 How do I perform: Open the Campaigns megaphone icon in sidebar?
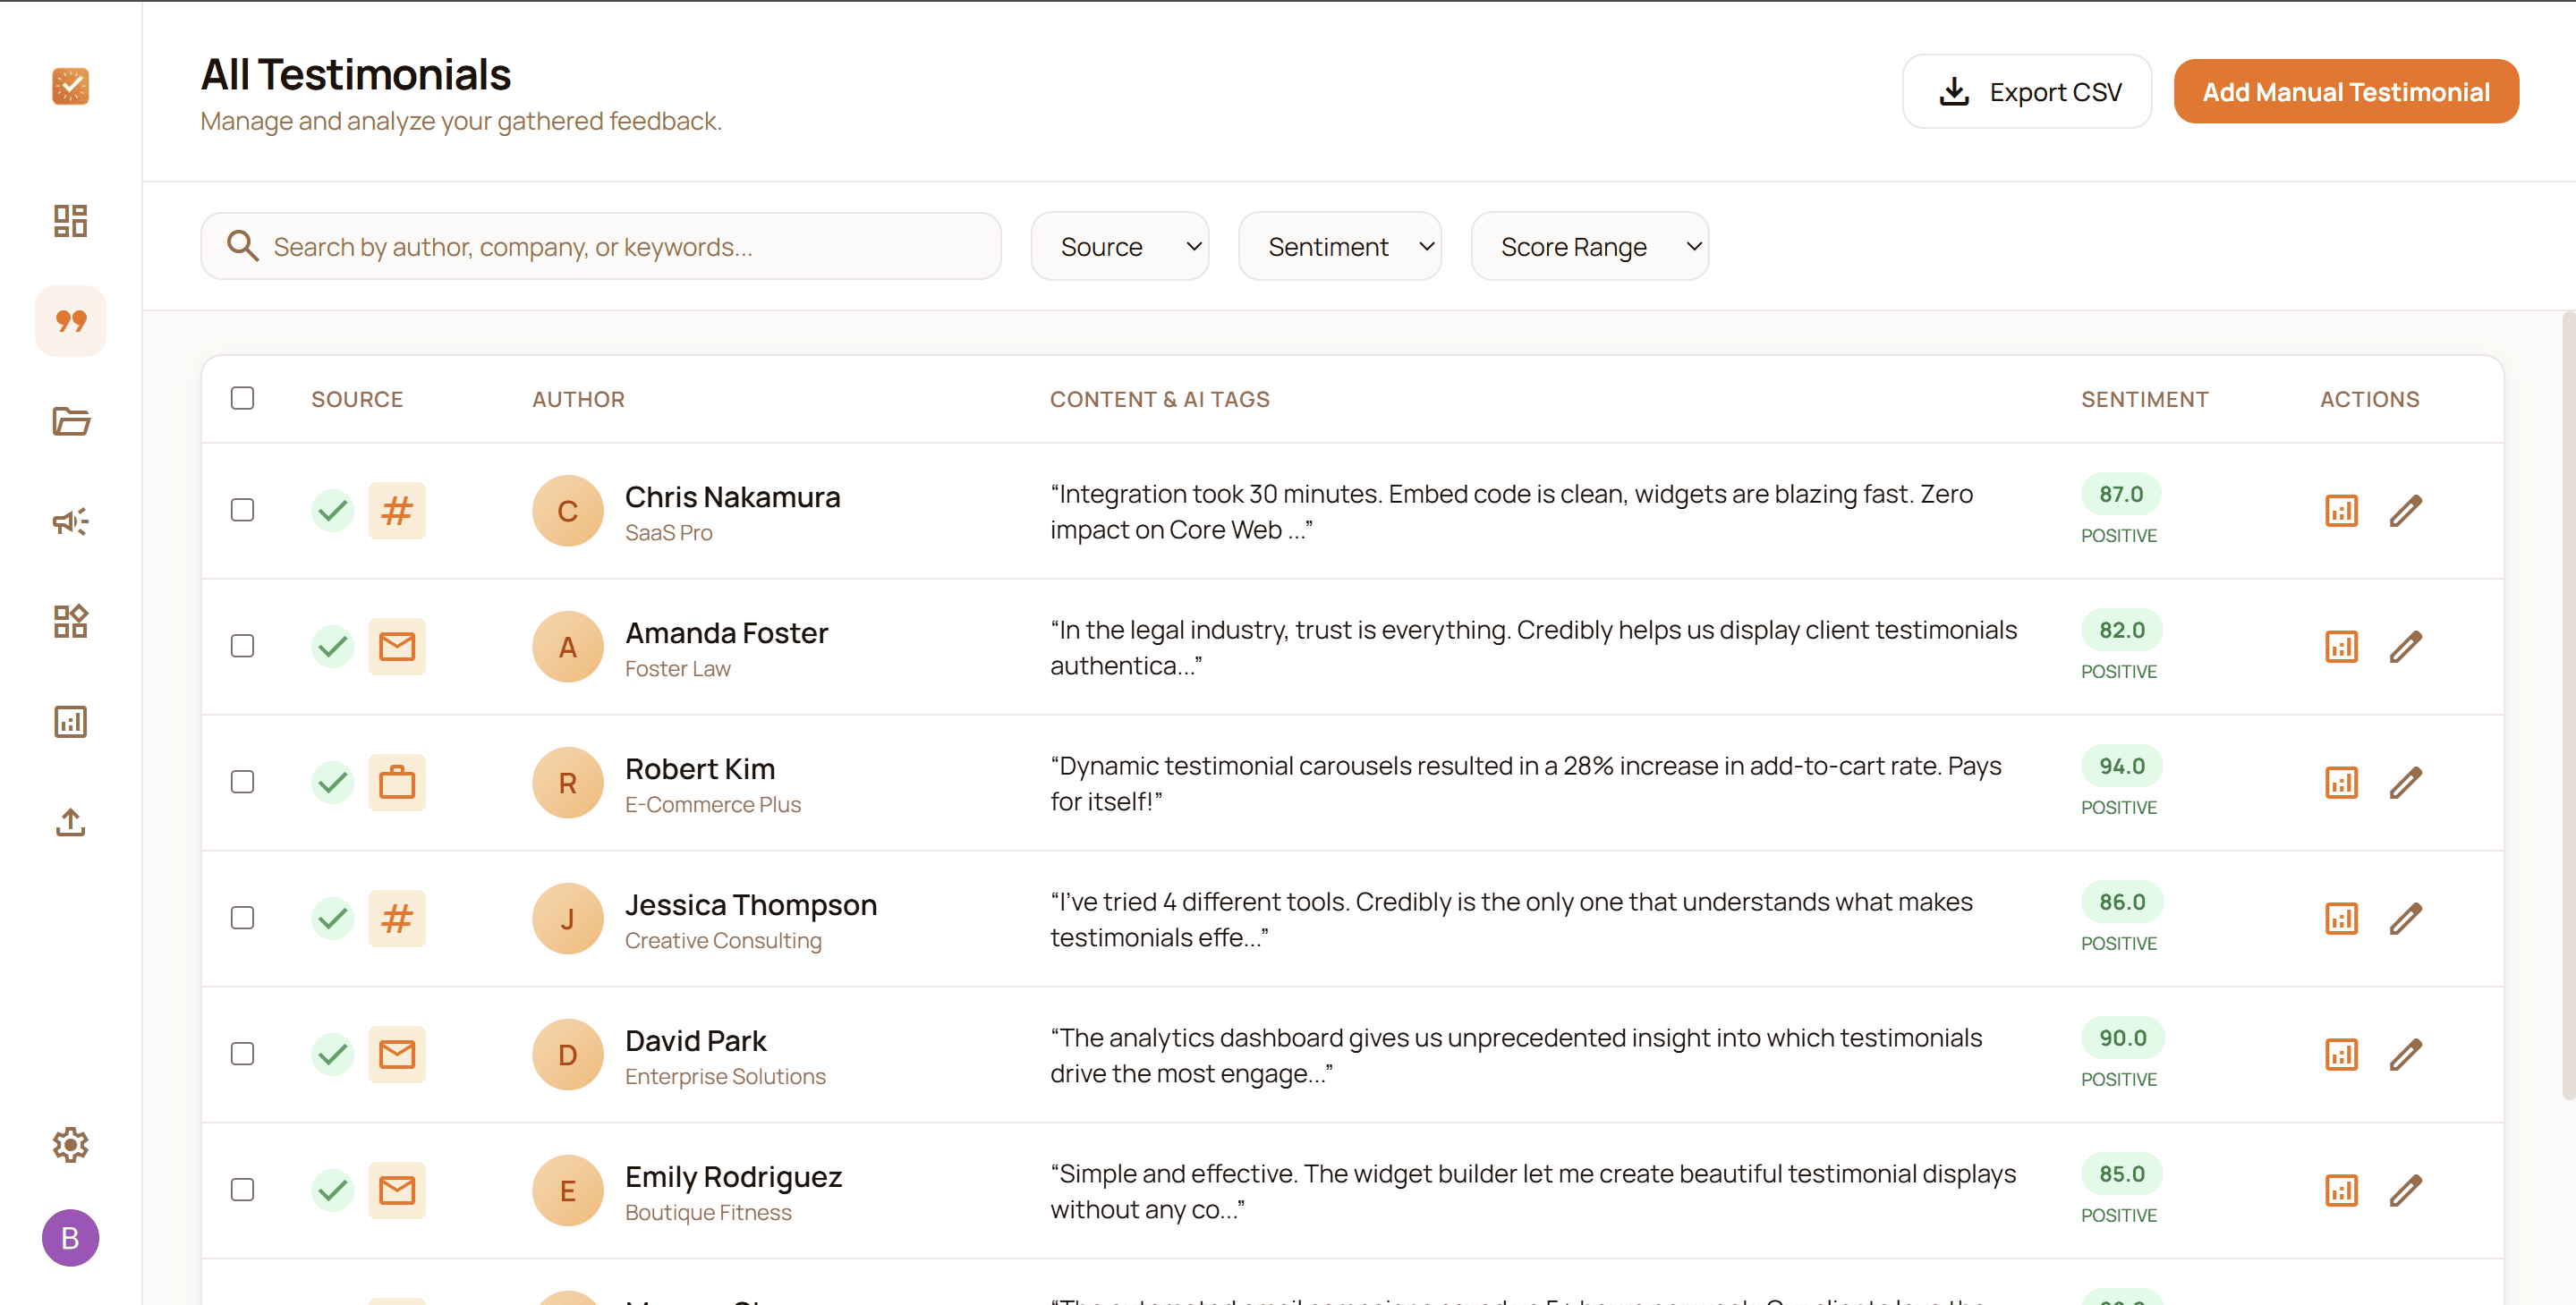pyautogui.click(x=70, y=521)
